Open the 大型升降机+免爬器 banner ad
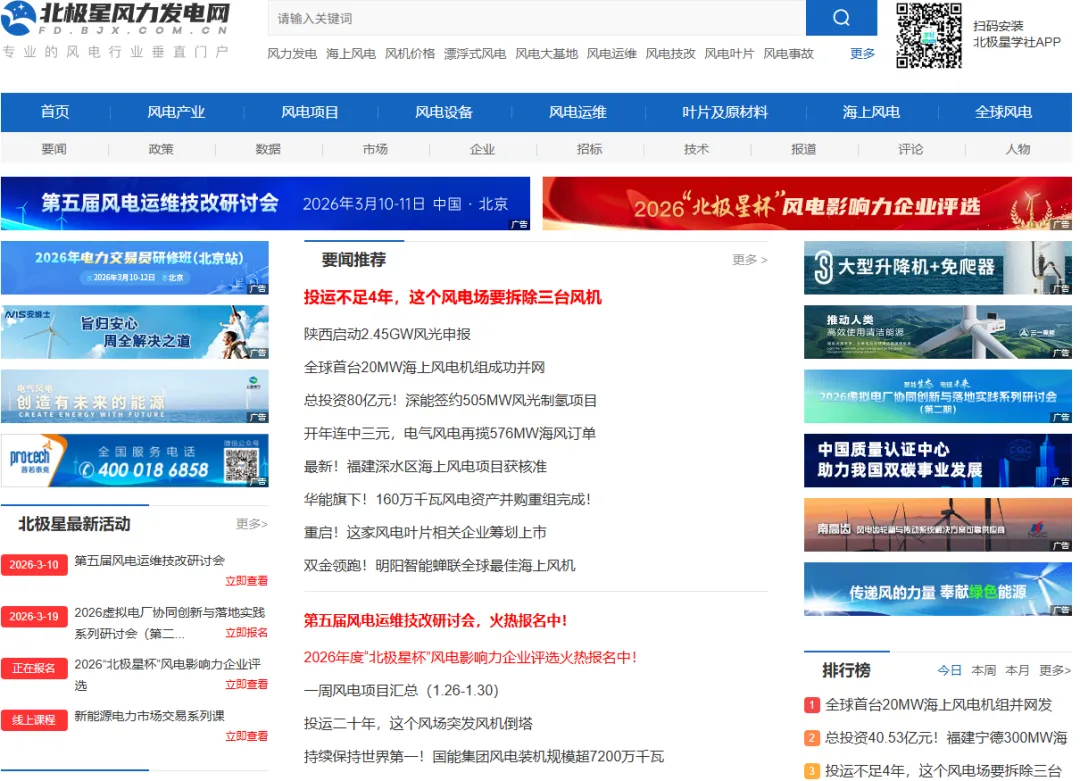 pos(937,268)
